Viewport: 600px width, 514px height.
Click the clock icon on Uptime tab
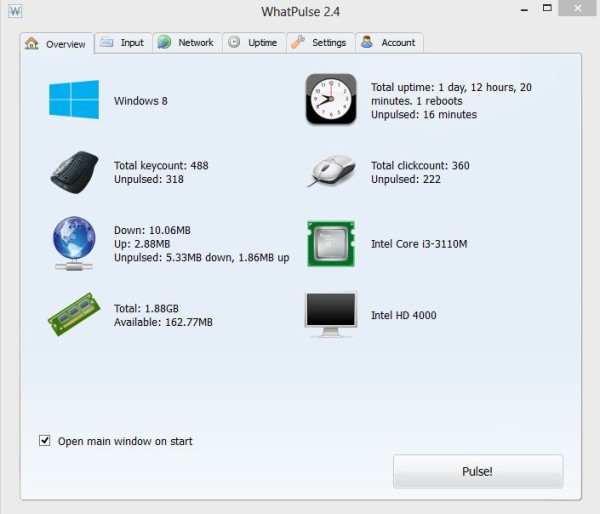[x=234, y=42]
